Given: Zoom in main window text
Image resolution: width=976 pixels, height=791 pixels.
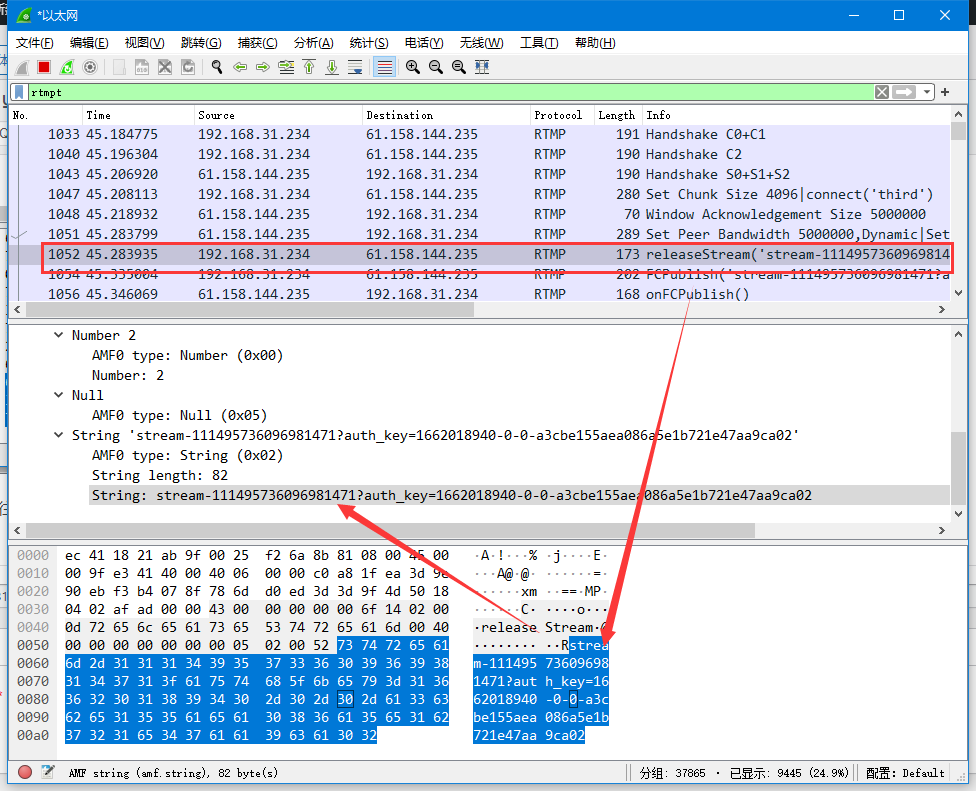Looking at the screenshot, I should point(412,67).
